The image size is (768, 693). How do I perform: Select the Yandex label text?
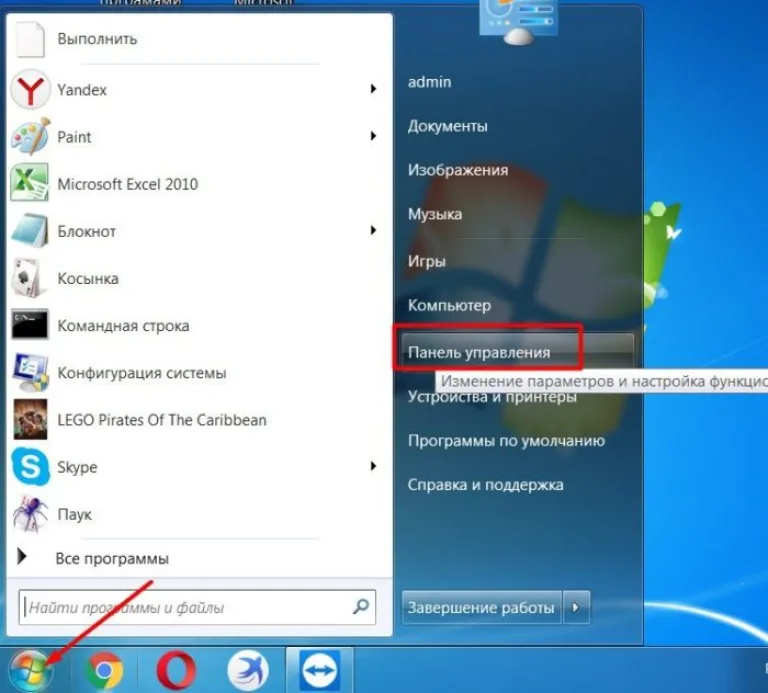point(82,90)
